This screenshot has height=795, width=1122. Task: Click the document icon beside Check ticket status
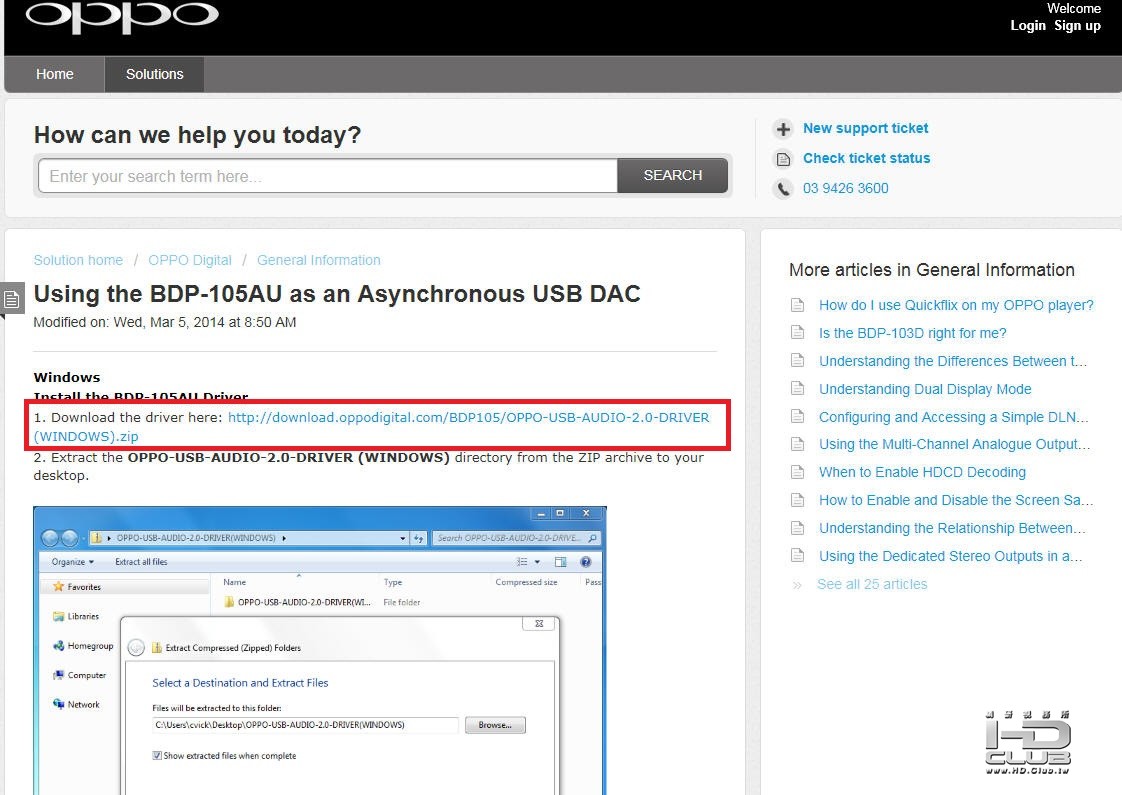[x=784, y=159]
